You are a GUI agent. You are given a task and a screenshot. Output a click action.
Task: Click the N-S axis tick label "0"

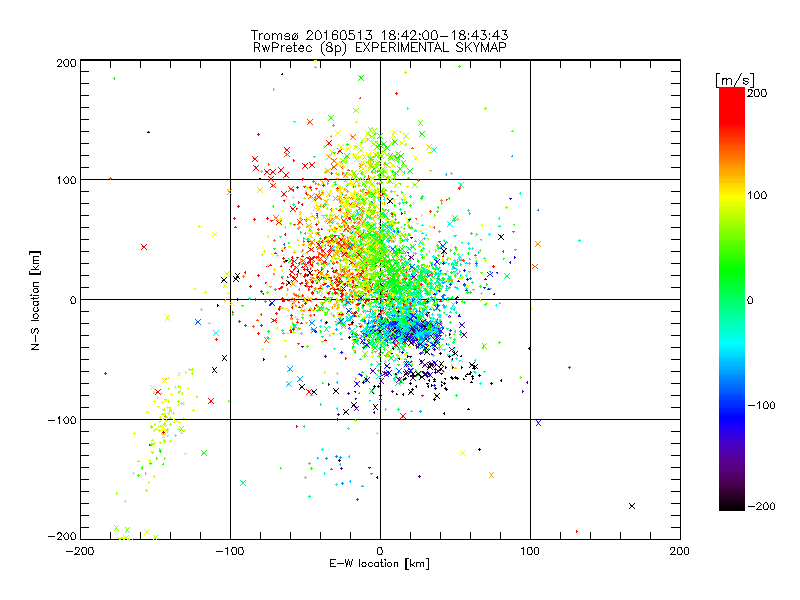pos(73,300)
